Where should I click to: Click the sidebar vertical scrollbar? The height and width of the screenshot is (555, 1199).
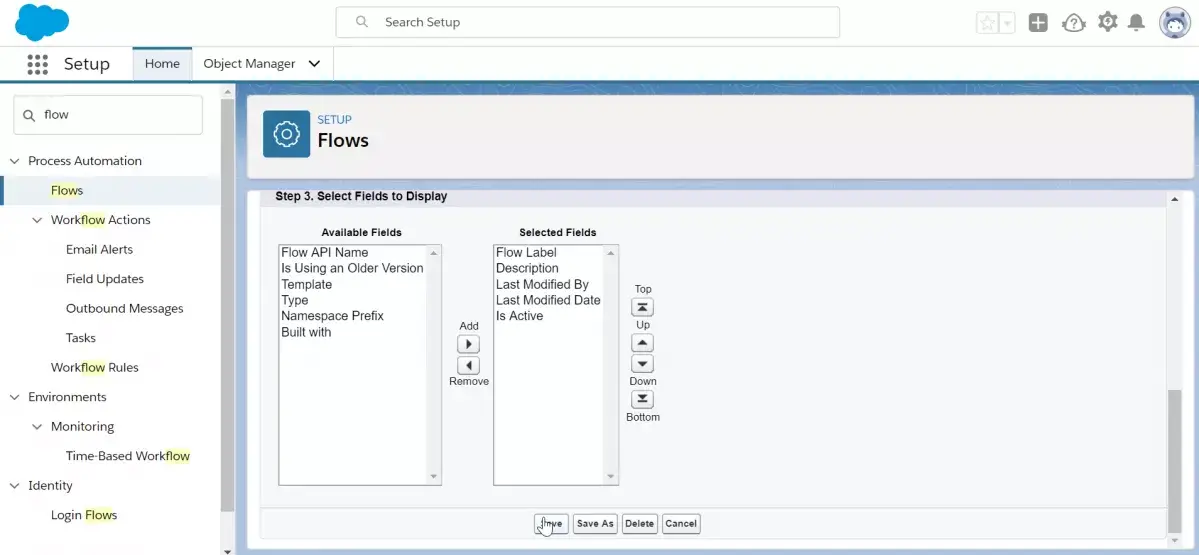point(227,306)
